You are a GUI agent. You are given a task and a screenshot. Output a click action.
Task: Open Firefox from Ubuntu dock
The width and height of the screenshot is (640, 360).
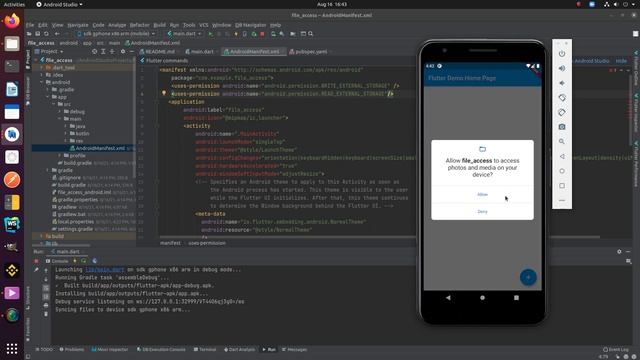pyautogui.click(x=12, y=21)
